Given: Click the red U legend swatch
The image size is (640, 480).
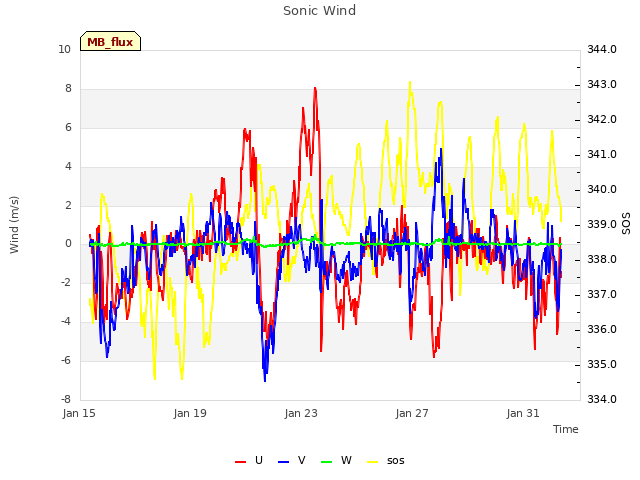Looking at the screenshot, I should click(x=240, y=462).
